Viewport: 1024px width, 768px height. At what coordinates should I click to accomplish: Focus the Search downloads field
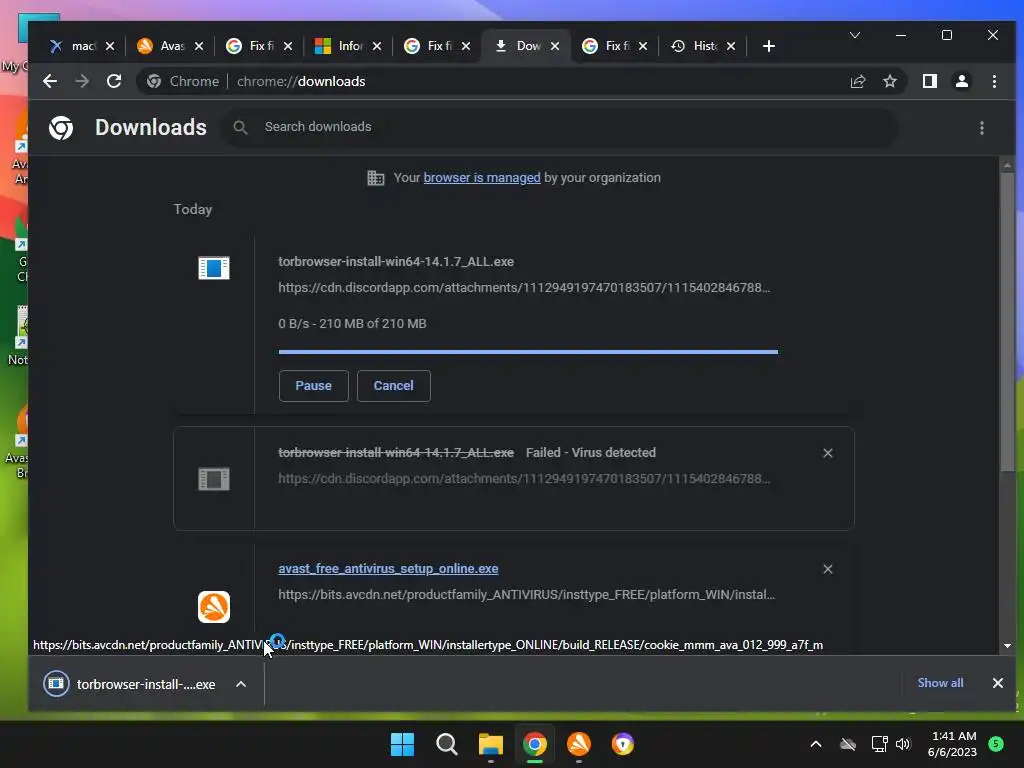pyautogui.click(x=562, y=127)
